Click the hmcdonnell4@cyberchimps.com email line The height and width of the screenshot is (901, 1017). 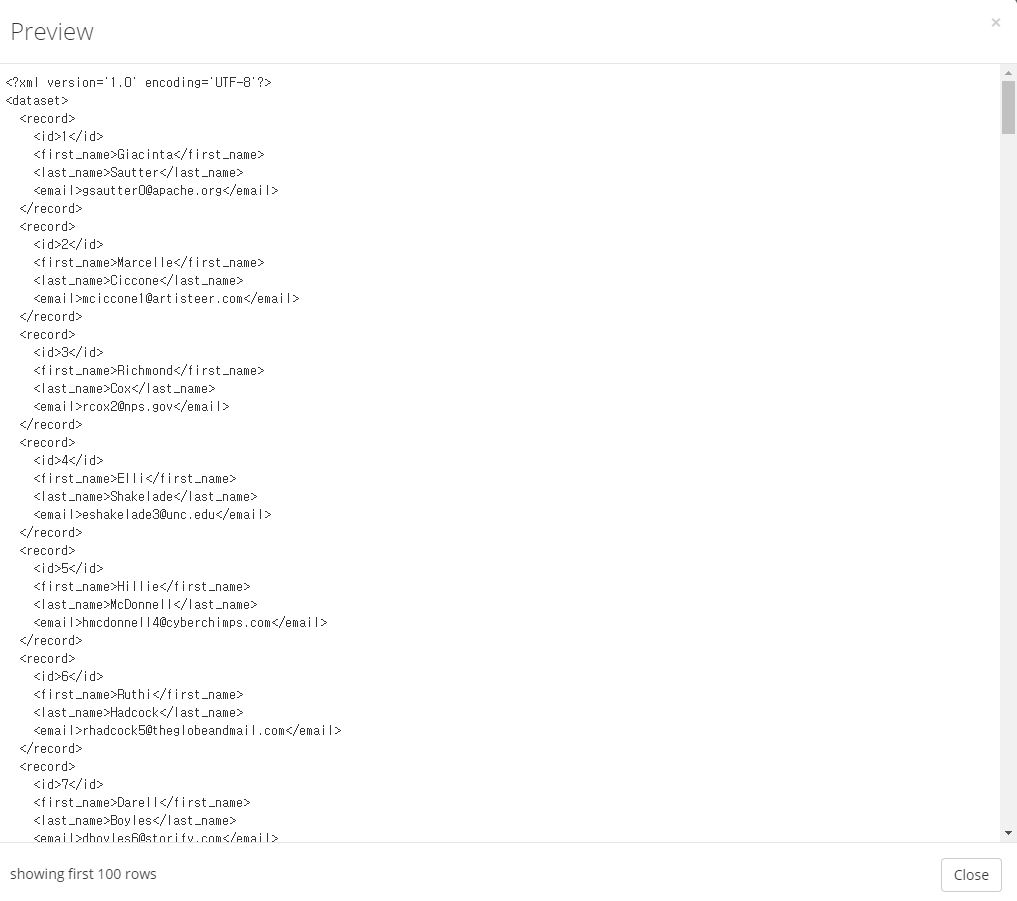tap(180, 623)
